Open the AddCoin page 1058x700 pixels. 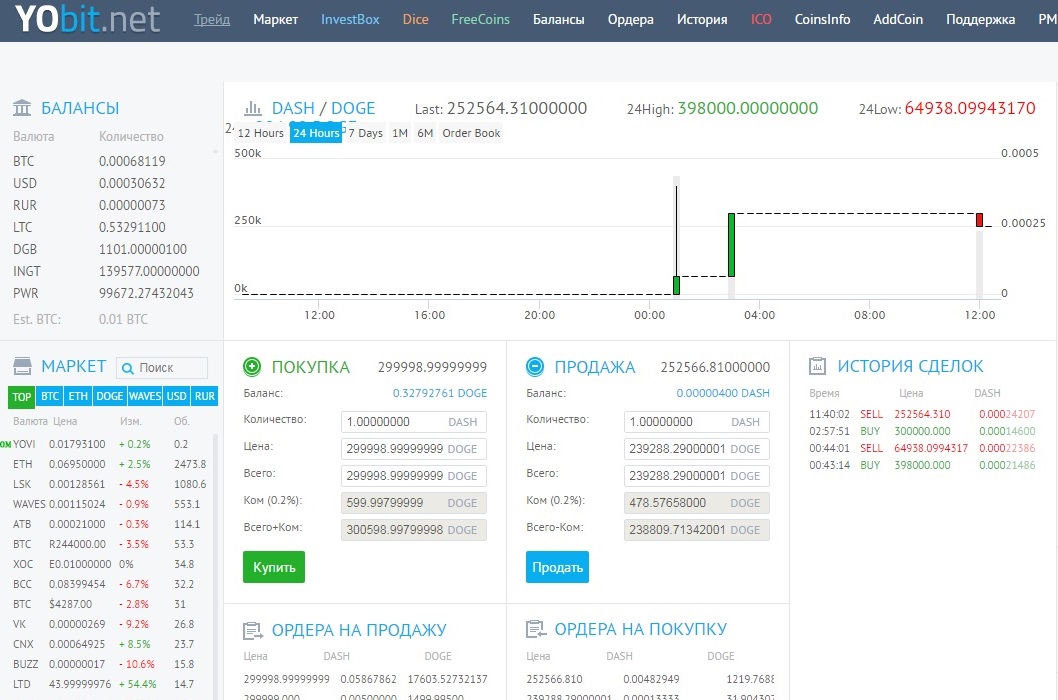point(898,20)
